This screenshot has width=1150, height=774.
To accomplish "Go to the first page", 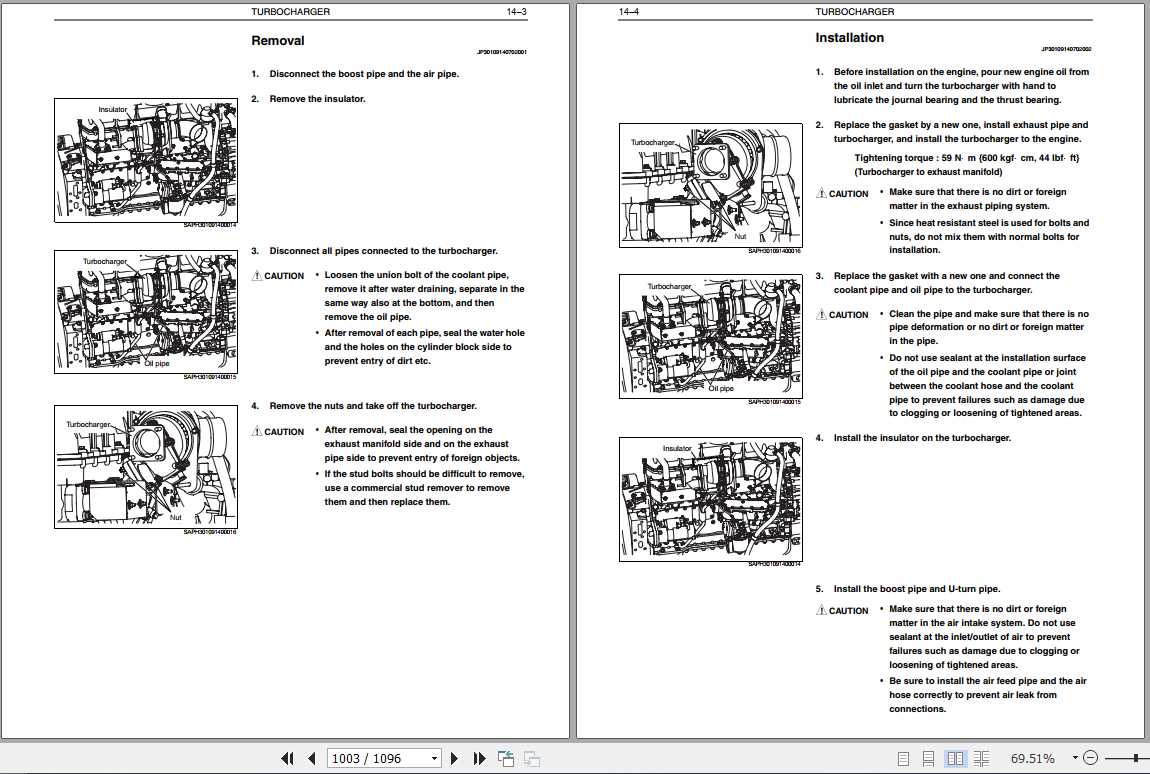I will pos(287,759).
